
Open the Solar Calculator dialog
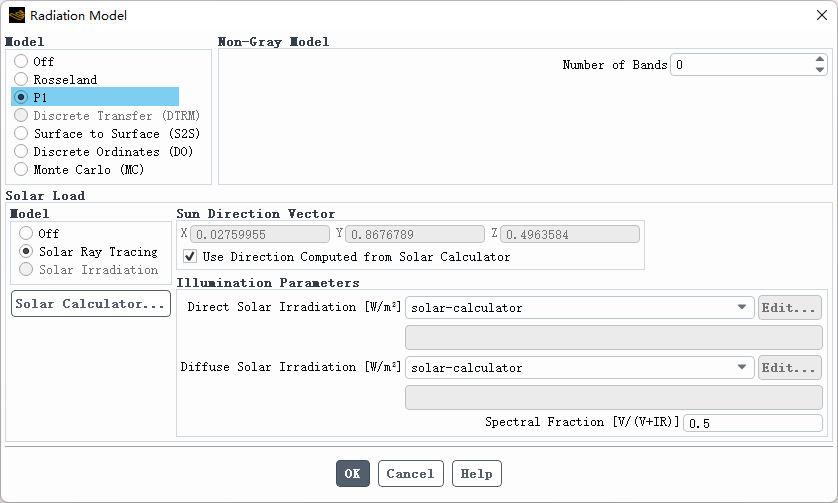click(x=91, y=303)
